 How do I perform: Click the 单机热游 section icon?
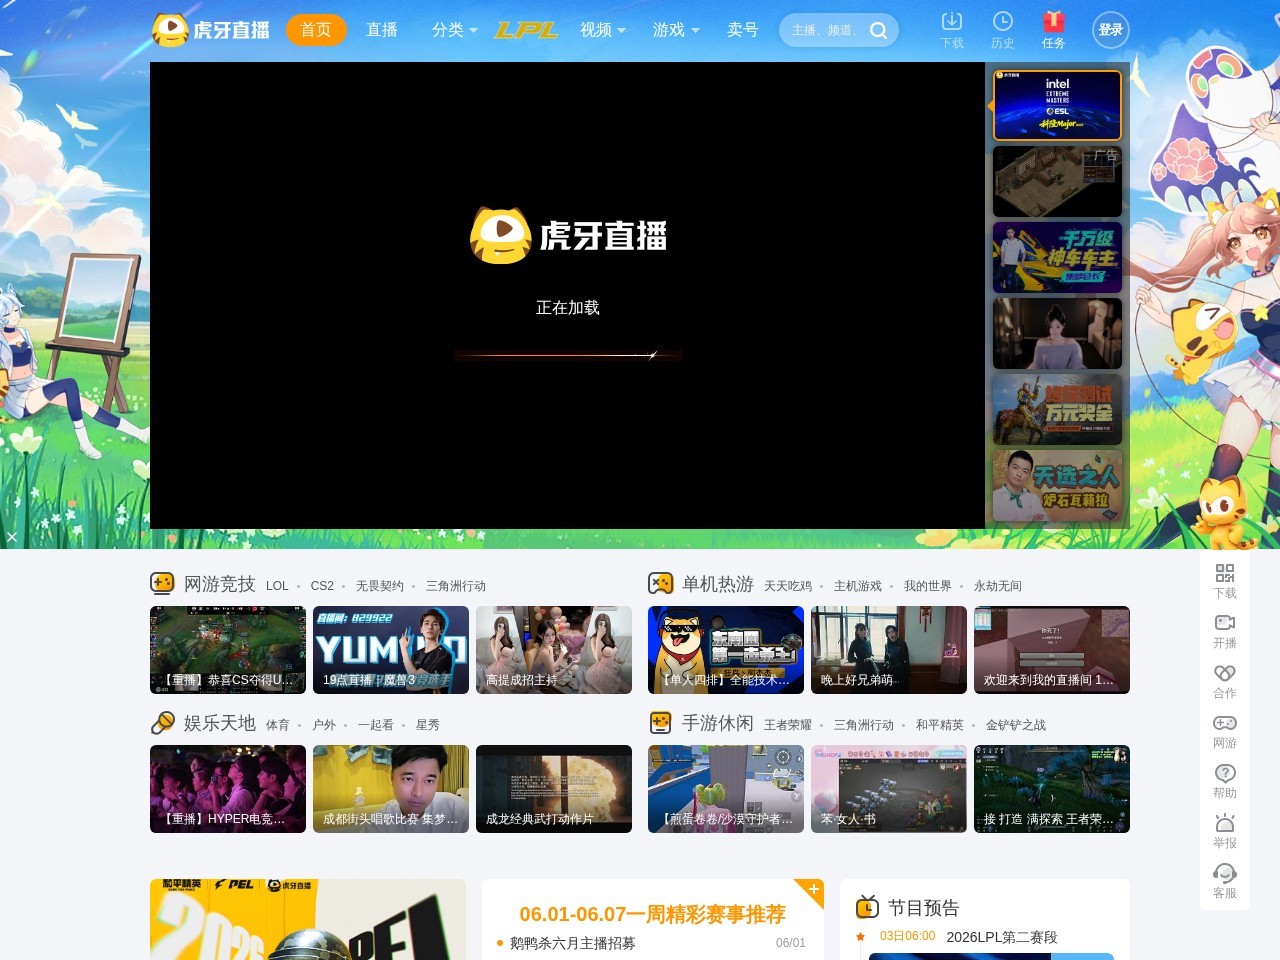pyautogui.click(x=660, y=584)
